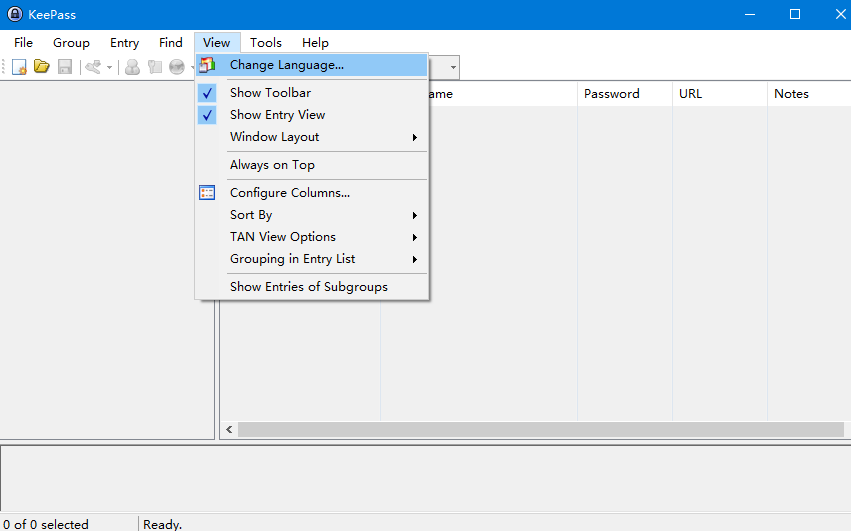Click the KeePass lock icon in title bar
The image size is (851, 531).
click(x=15, y=14)
